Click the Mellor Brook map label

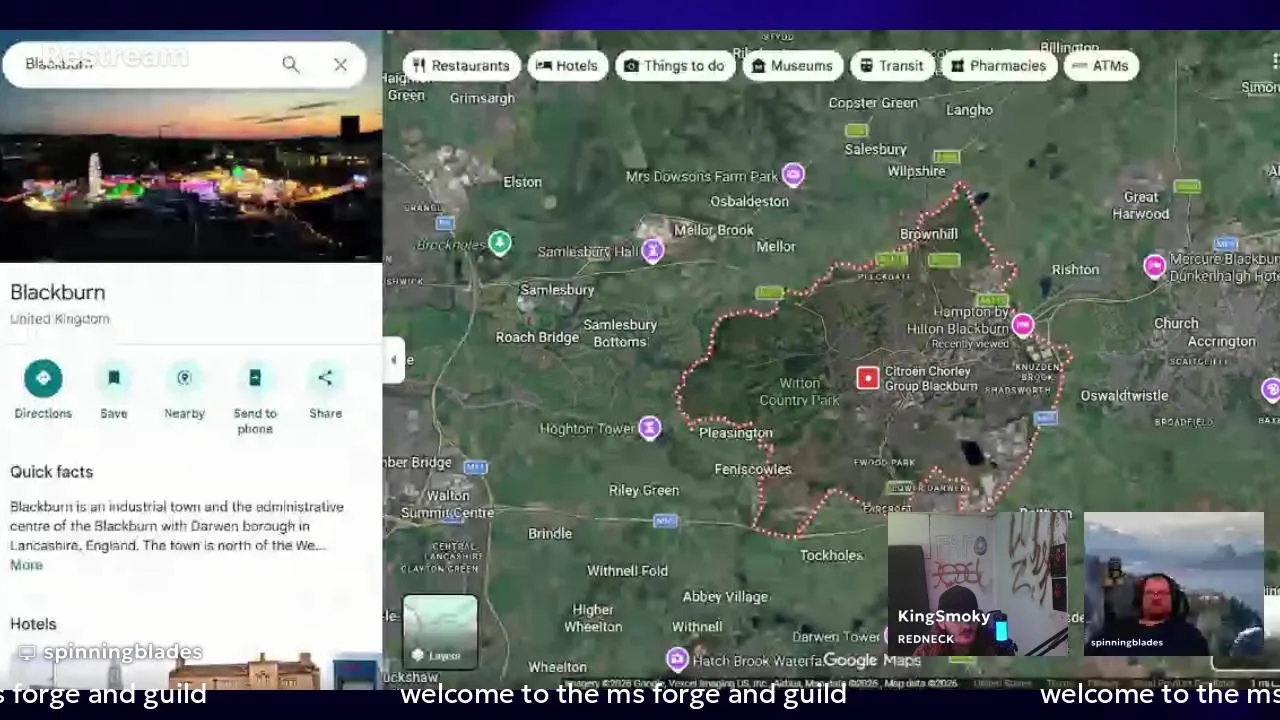(x=714, y=230)
